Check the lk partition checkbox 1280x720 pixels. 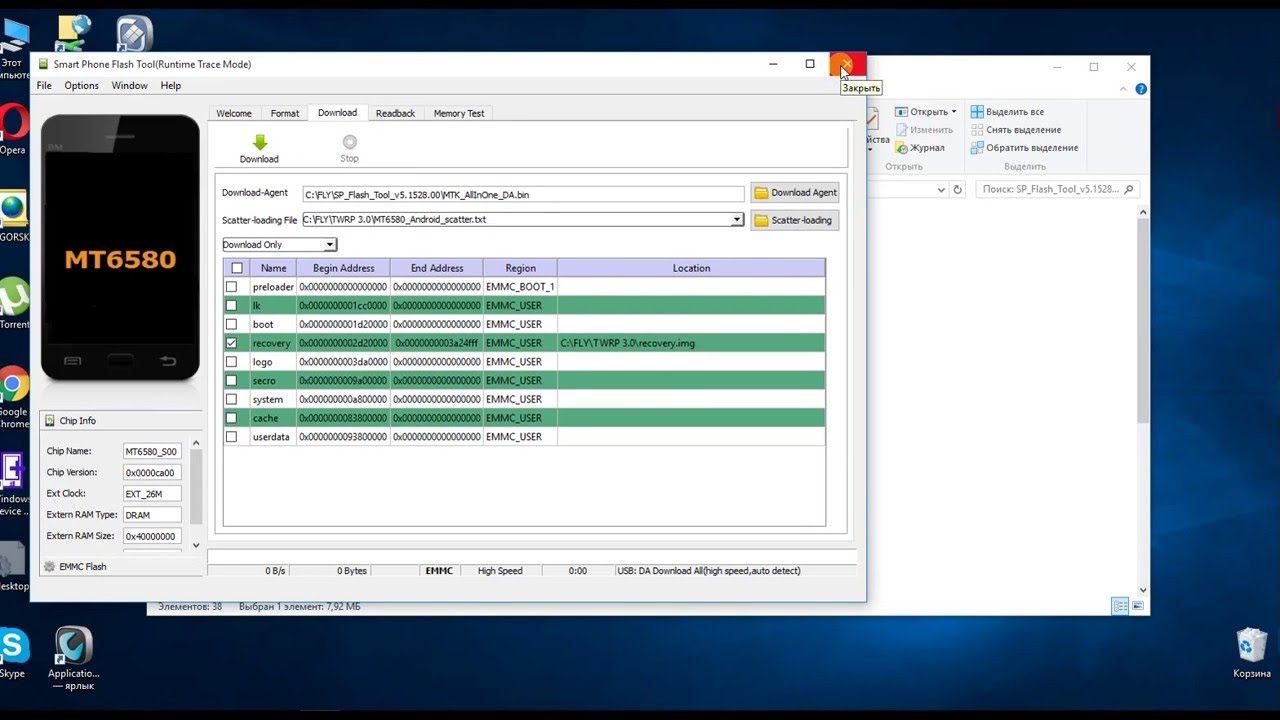(x=231, y=306)
